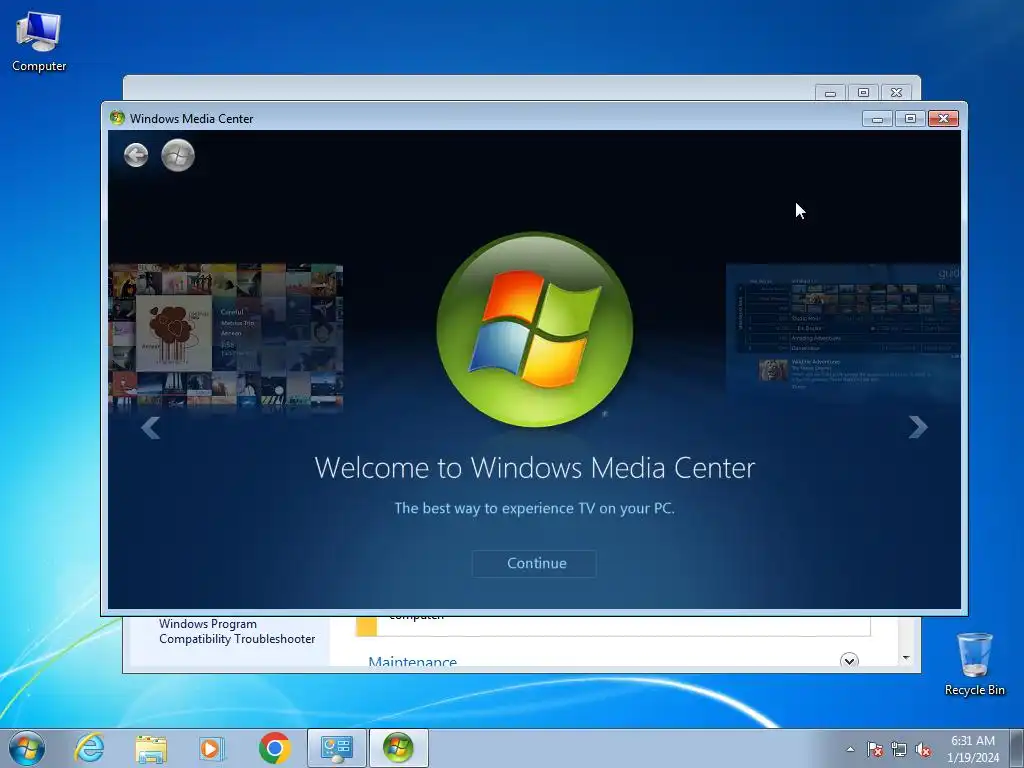Image resolution: width=1024 pixels, height=768 pixels.
Task: Click the scroll down arrow in the background window
Action: [x=906, y=658]
